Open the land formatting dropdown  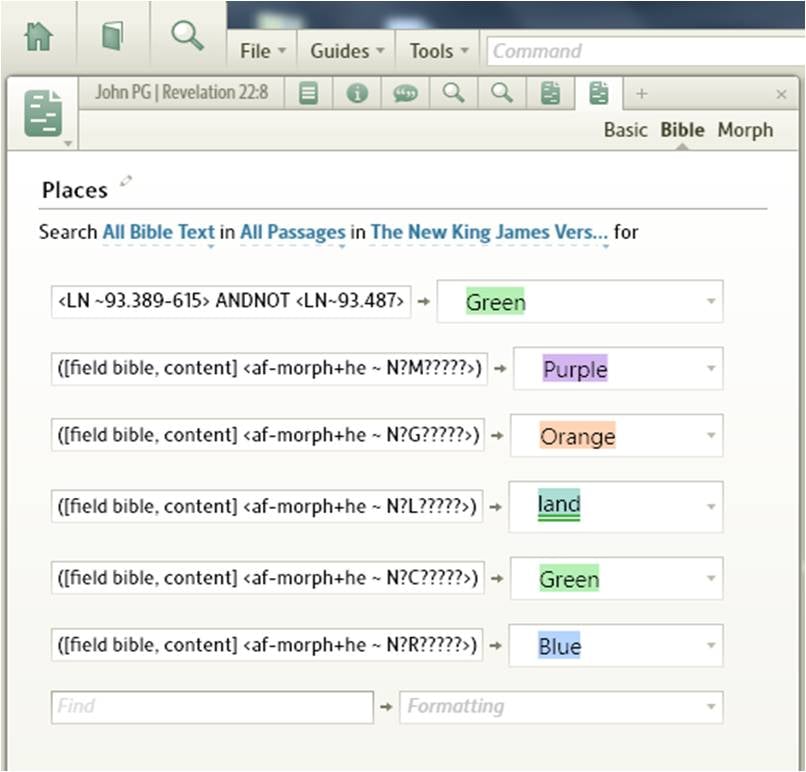pyautogui.click(x=616, y=507)
